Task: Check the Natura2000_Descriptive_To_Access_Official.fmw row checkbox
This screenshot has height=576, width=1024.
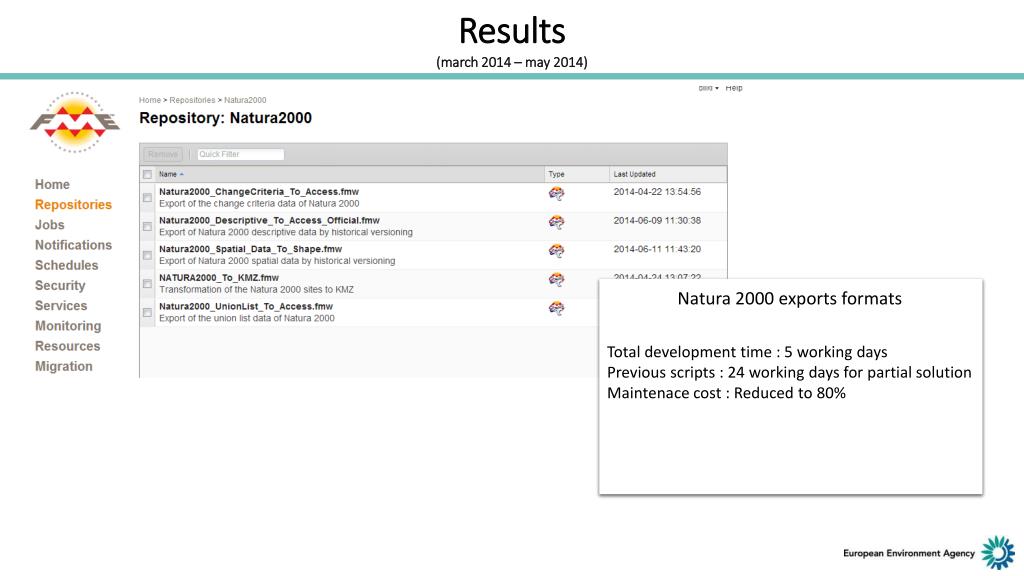Action: click(x=147, y=226)
